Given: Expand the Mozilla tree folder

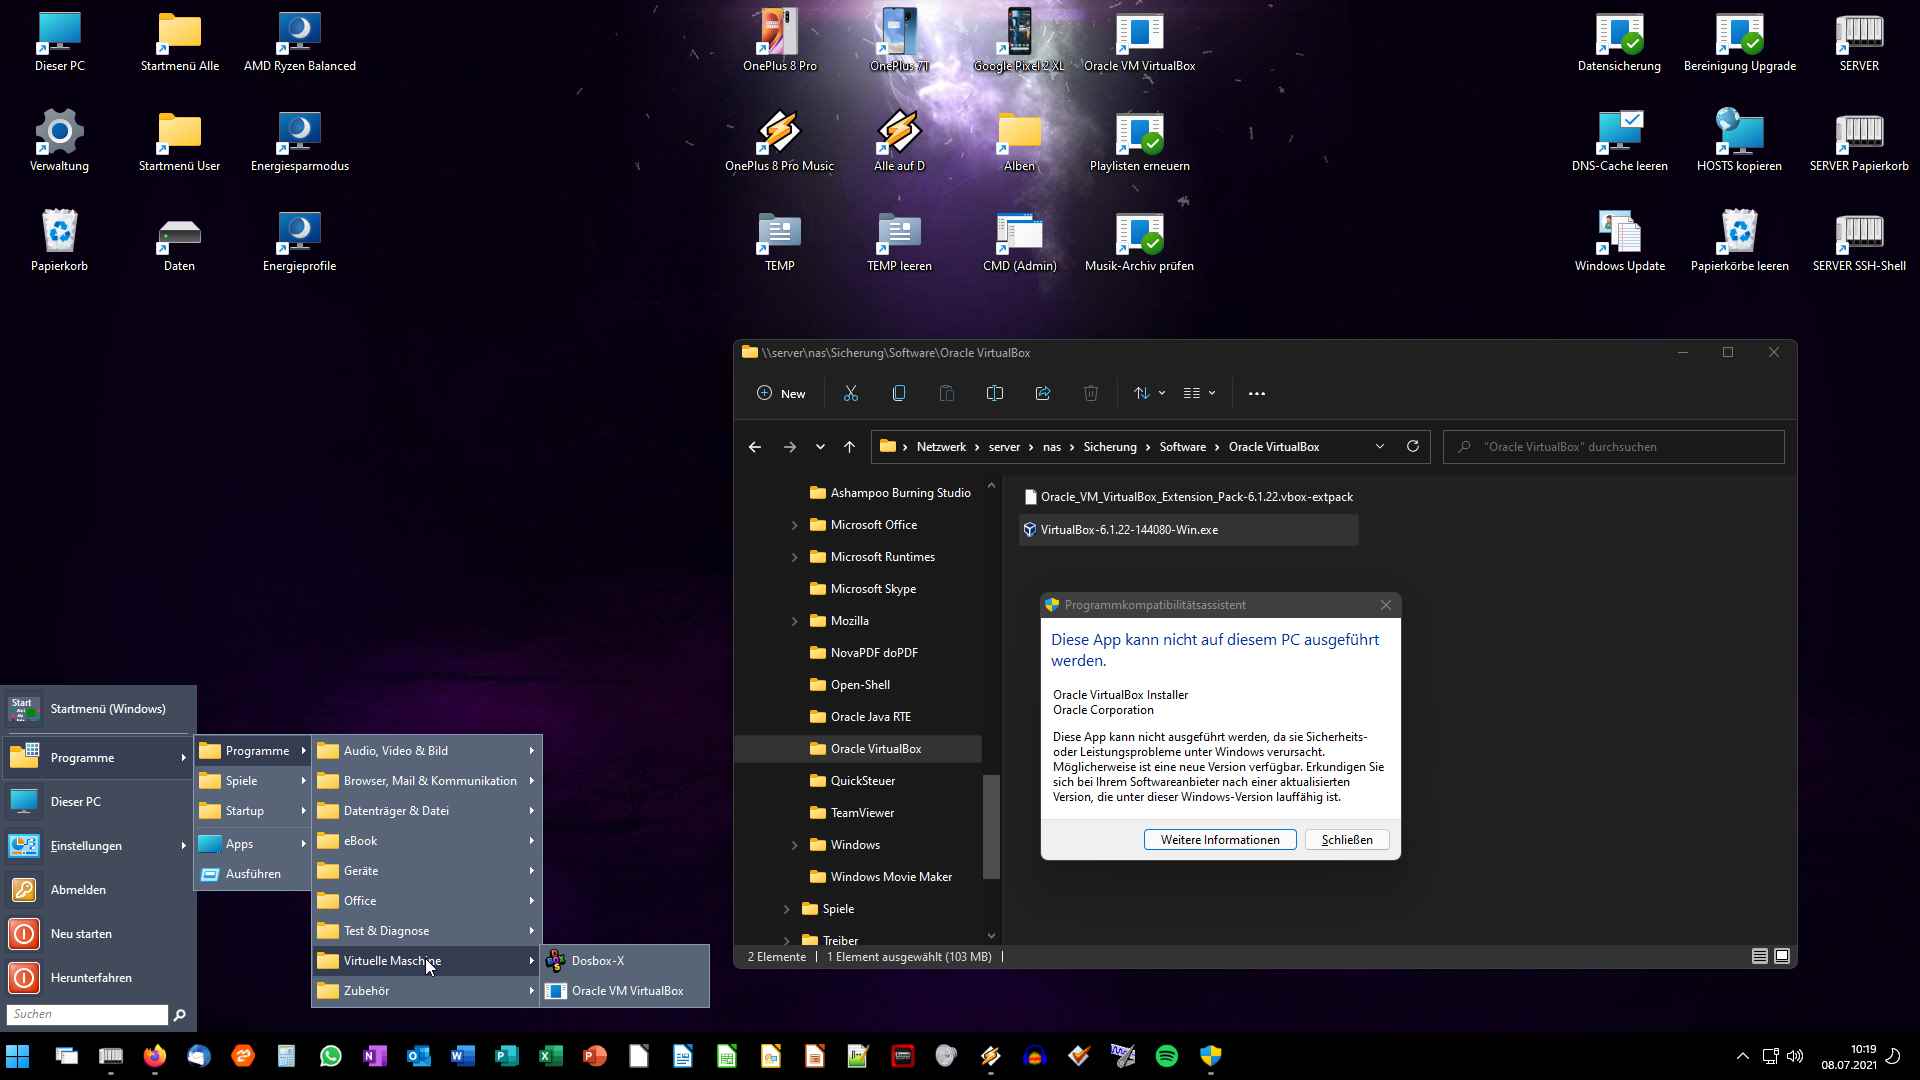Looking at the screenshot, I should pos(795,621).
